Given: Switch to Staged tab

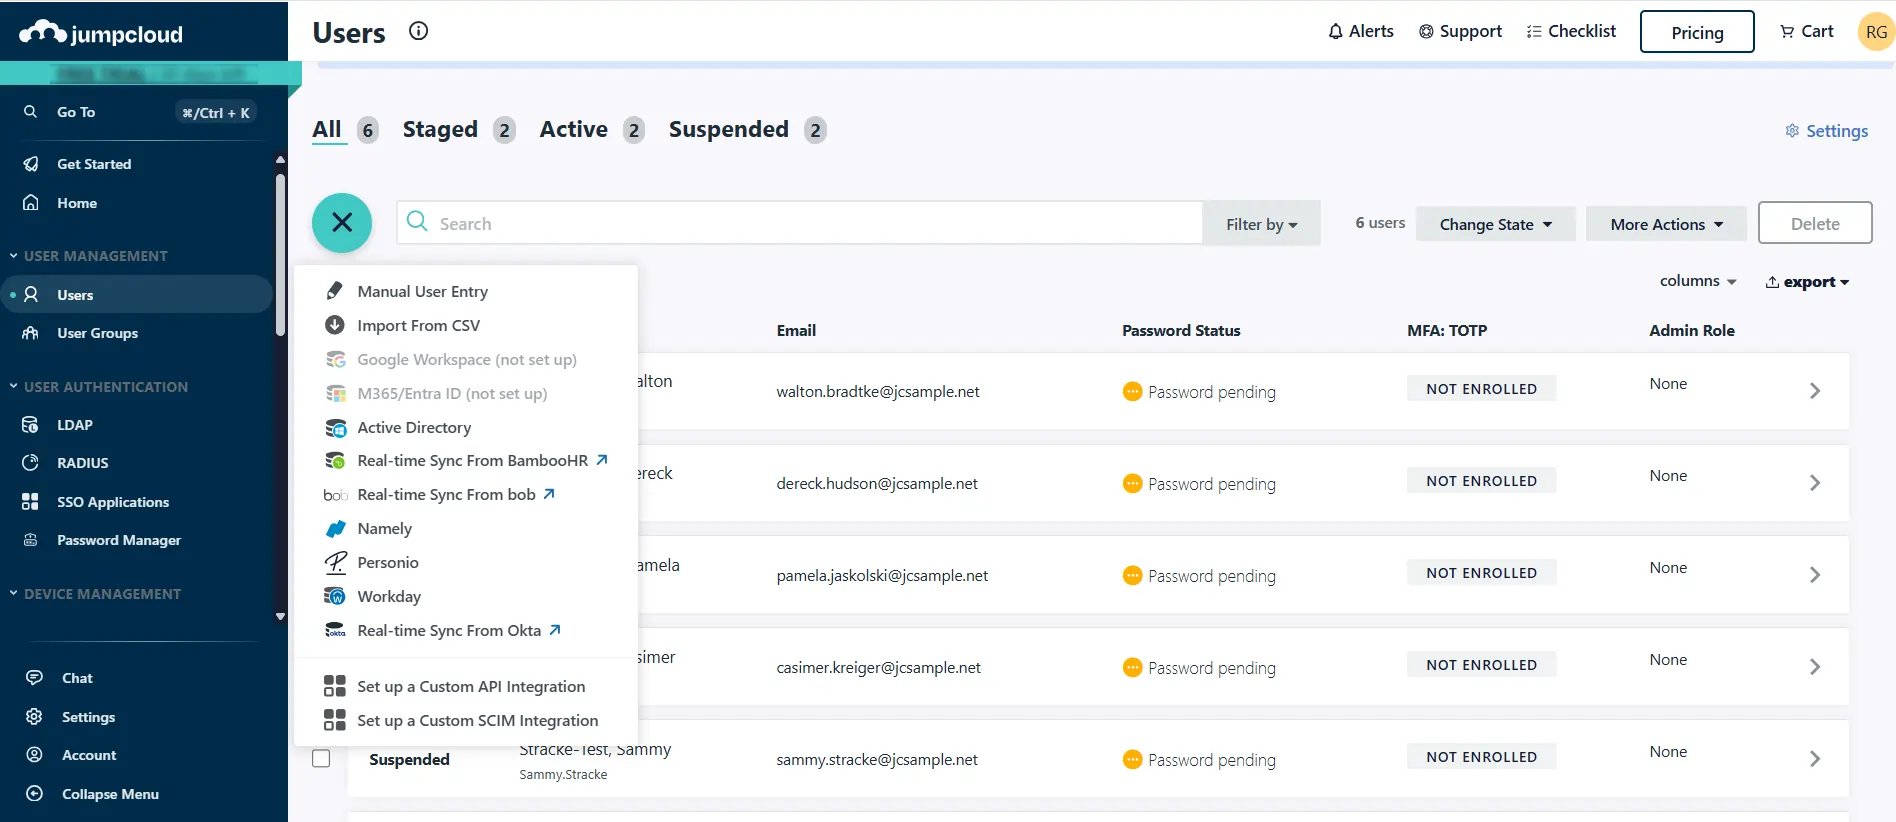Looking at the screenshot, I should [459, 130].
